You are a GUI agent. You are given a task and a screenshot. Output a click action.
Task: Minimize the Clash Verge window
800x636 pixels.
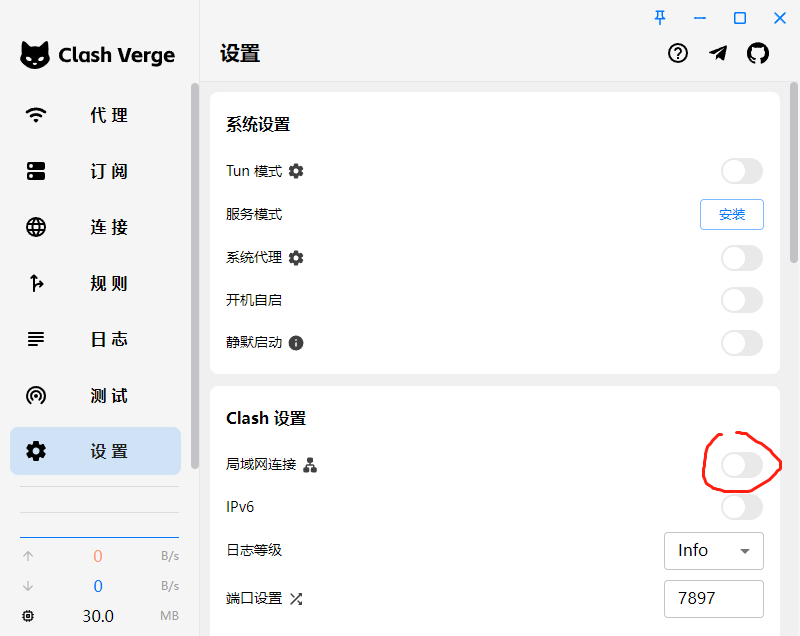700,18
